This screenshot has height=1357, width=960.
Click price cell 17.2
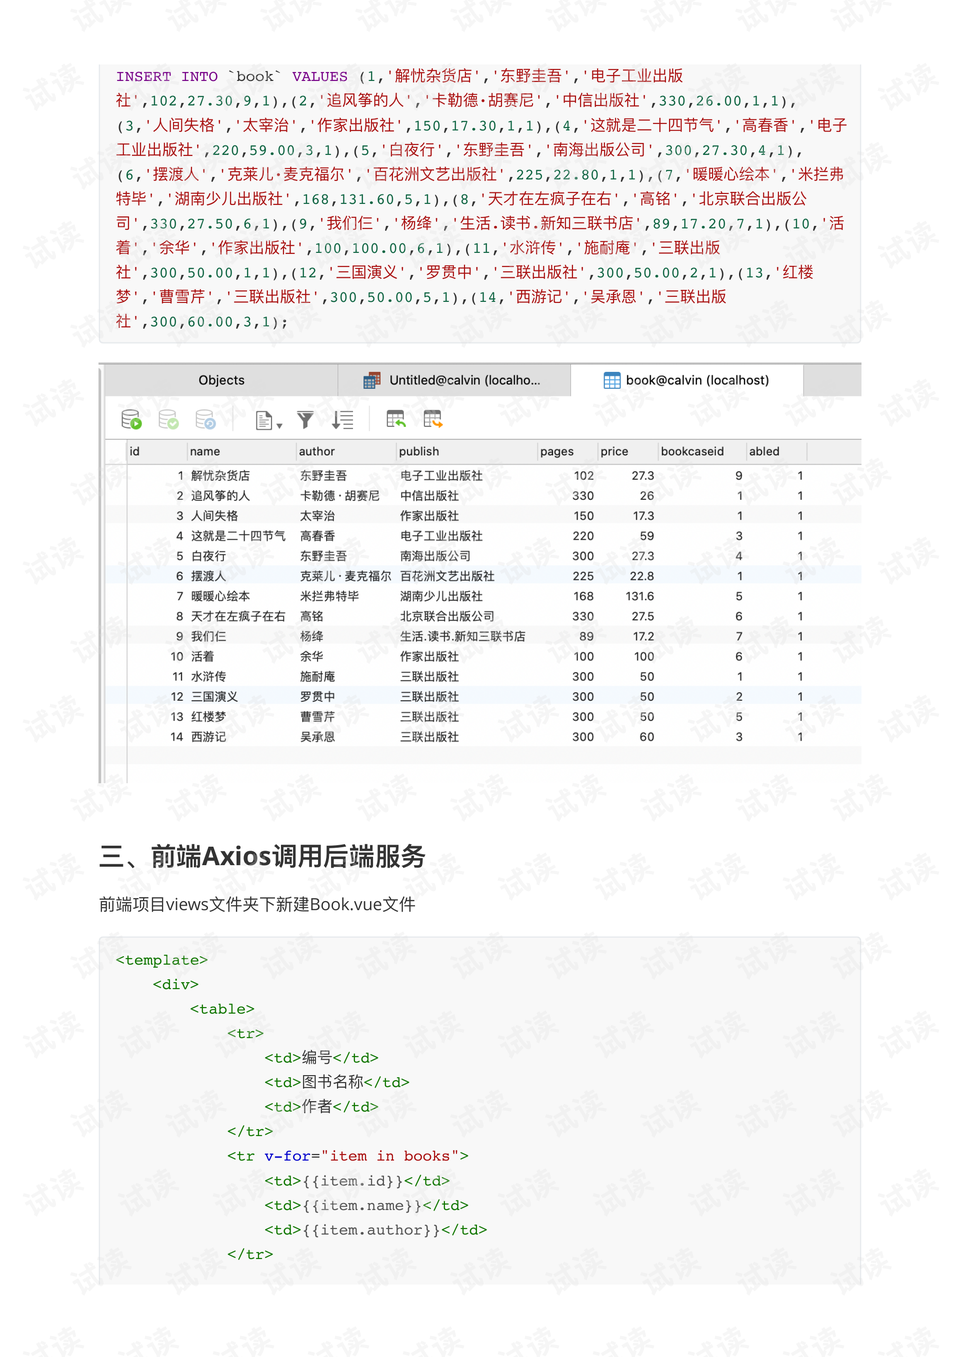643,636
